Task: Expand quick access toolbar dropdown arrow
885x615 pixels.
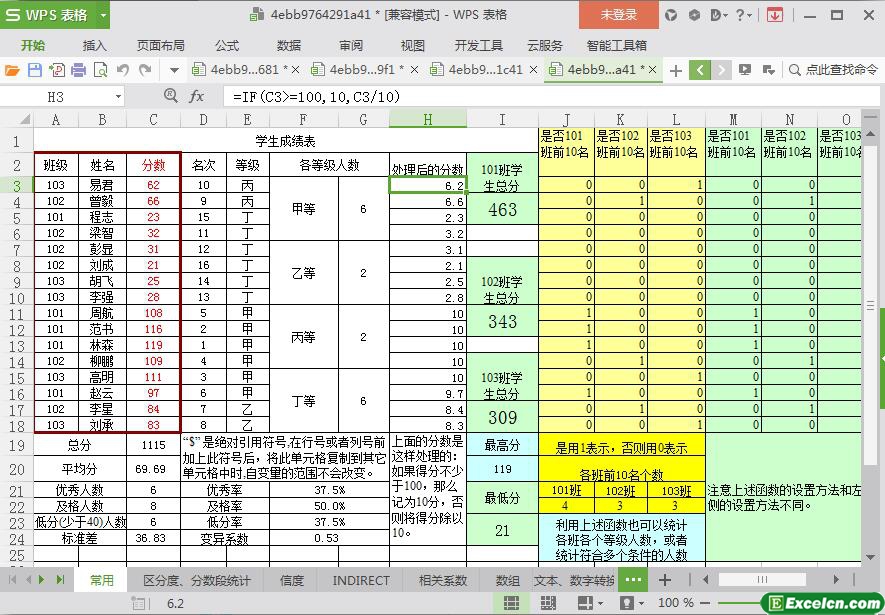Action: click(174, 70)
